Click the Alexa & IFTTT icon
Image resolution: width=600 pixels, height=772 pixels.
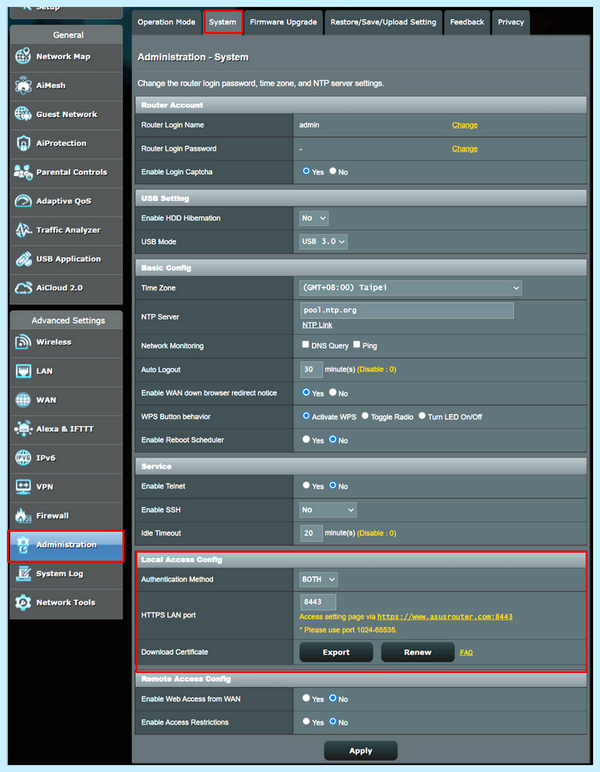coord(23,429)
